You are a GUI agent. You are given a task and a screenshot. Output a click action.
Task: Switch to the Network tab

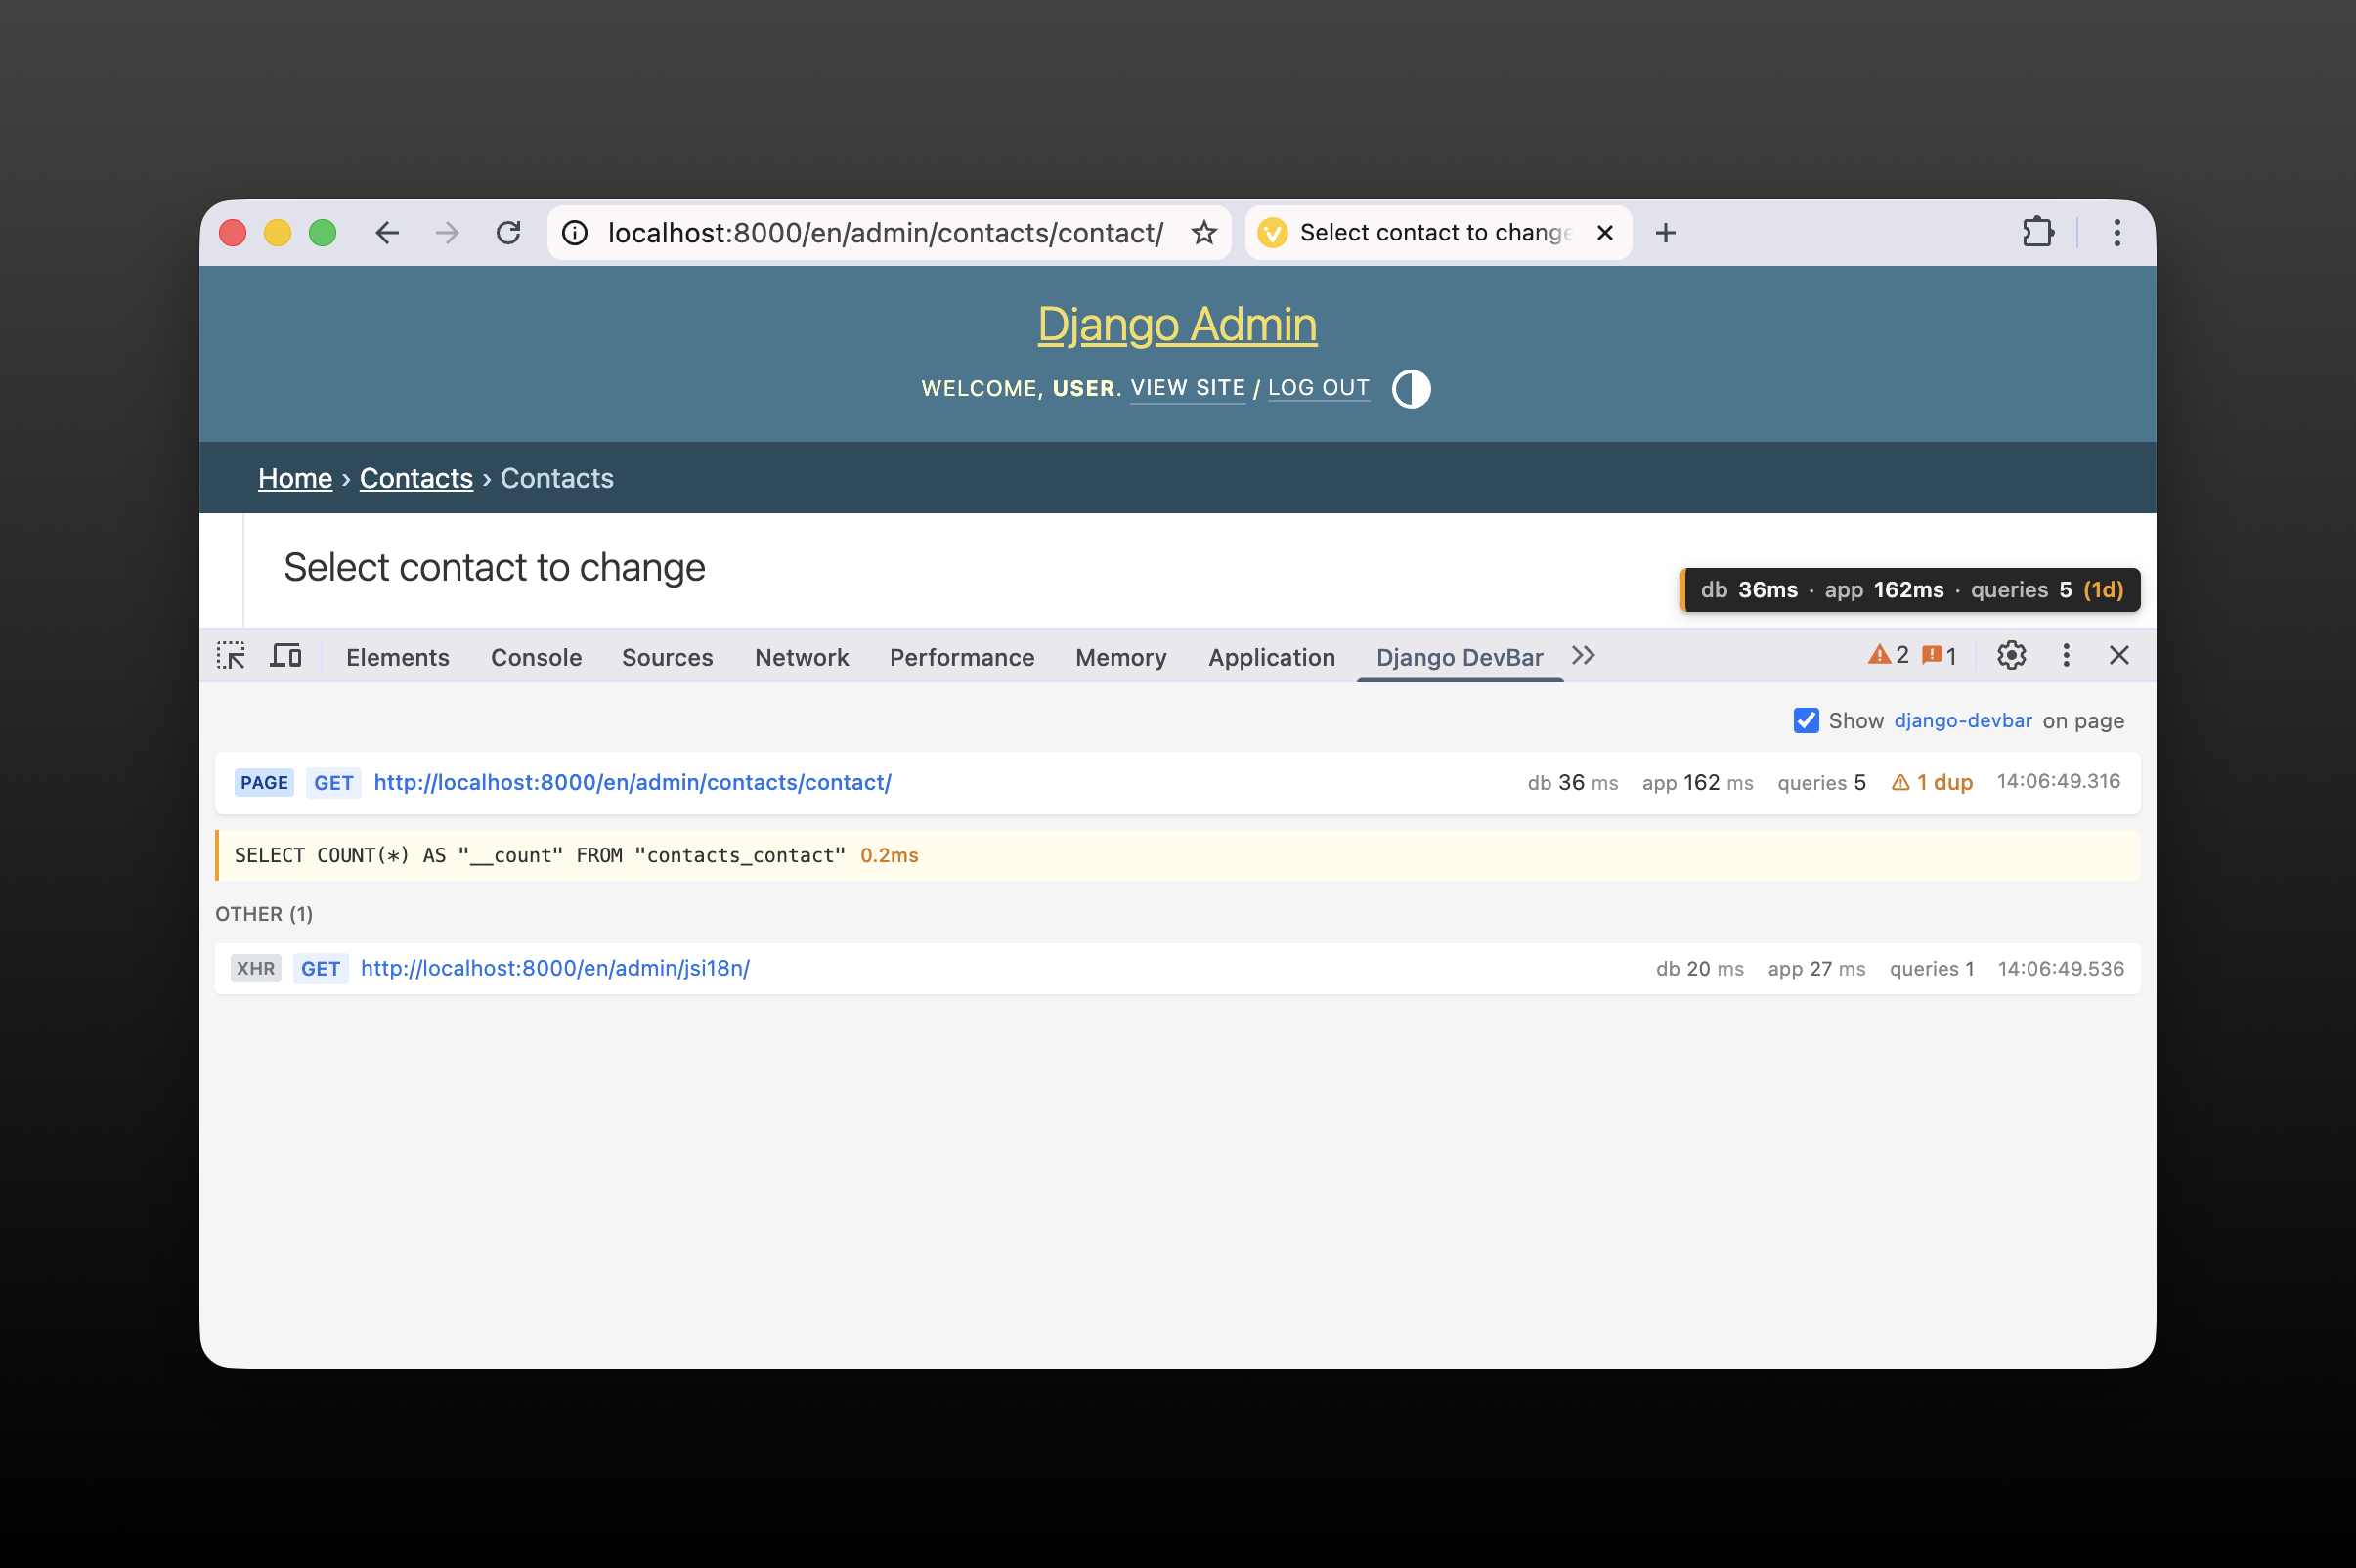(x=801, y=658)
